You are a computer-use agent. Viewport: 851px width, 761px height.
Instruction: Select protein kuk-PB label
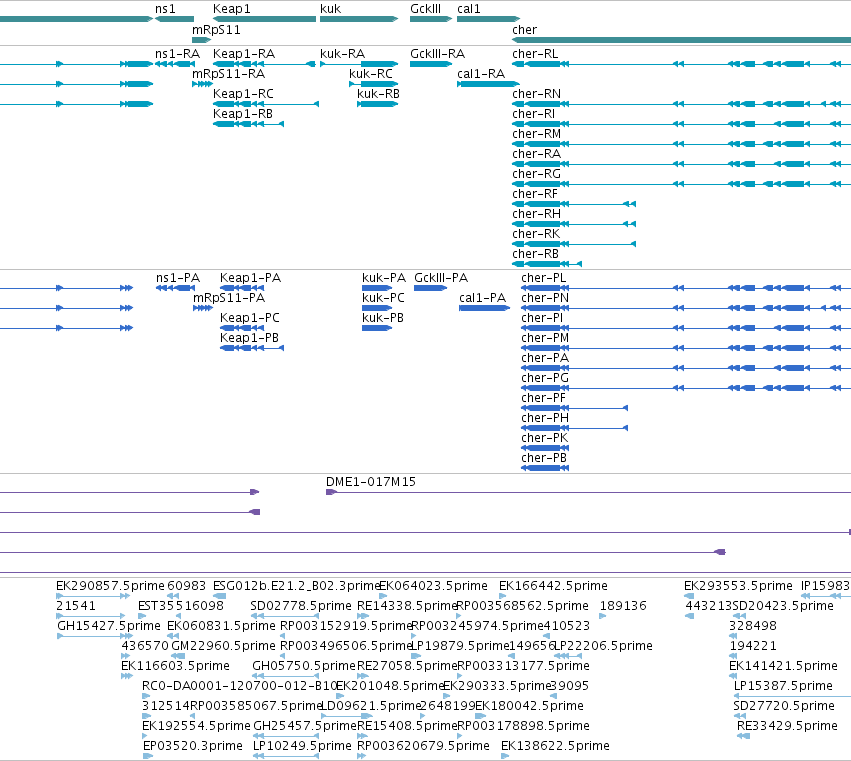coord(383,318)
